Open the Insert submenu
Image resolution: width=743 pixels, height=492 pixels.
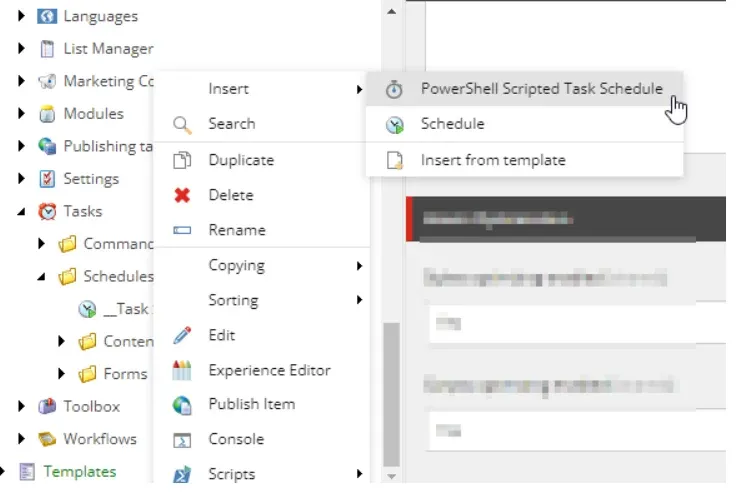pyautogui.click(x=262, y=89)
